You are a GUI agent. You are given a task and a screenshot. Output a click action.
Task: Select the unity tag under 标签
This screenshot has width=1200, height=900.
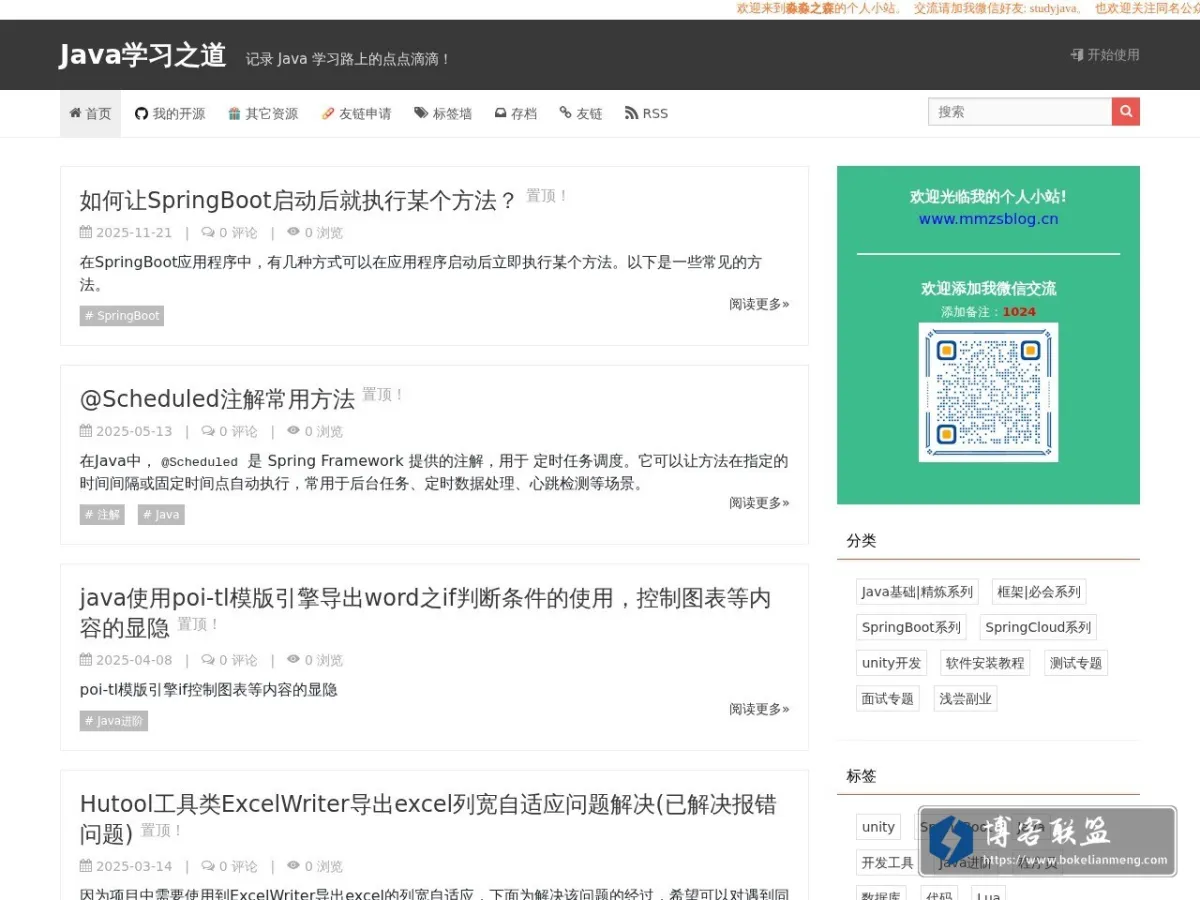pos(878,827)
